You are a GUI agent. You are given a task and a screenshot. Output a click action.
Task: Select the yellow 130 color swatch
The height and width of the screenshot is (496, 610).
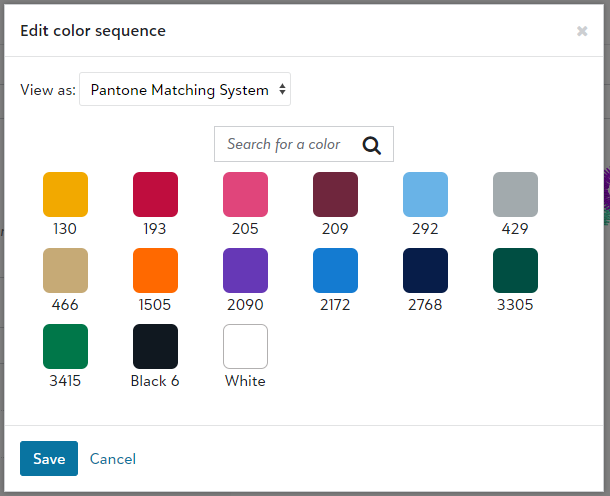point(65,195)
